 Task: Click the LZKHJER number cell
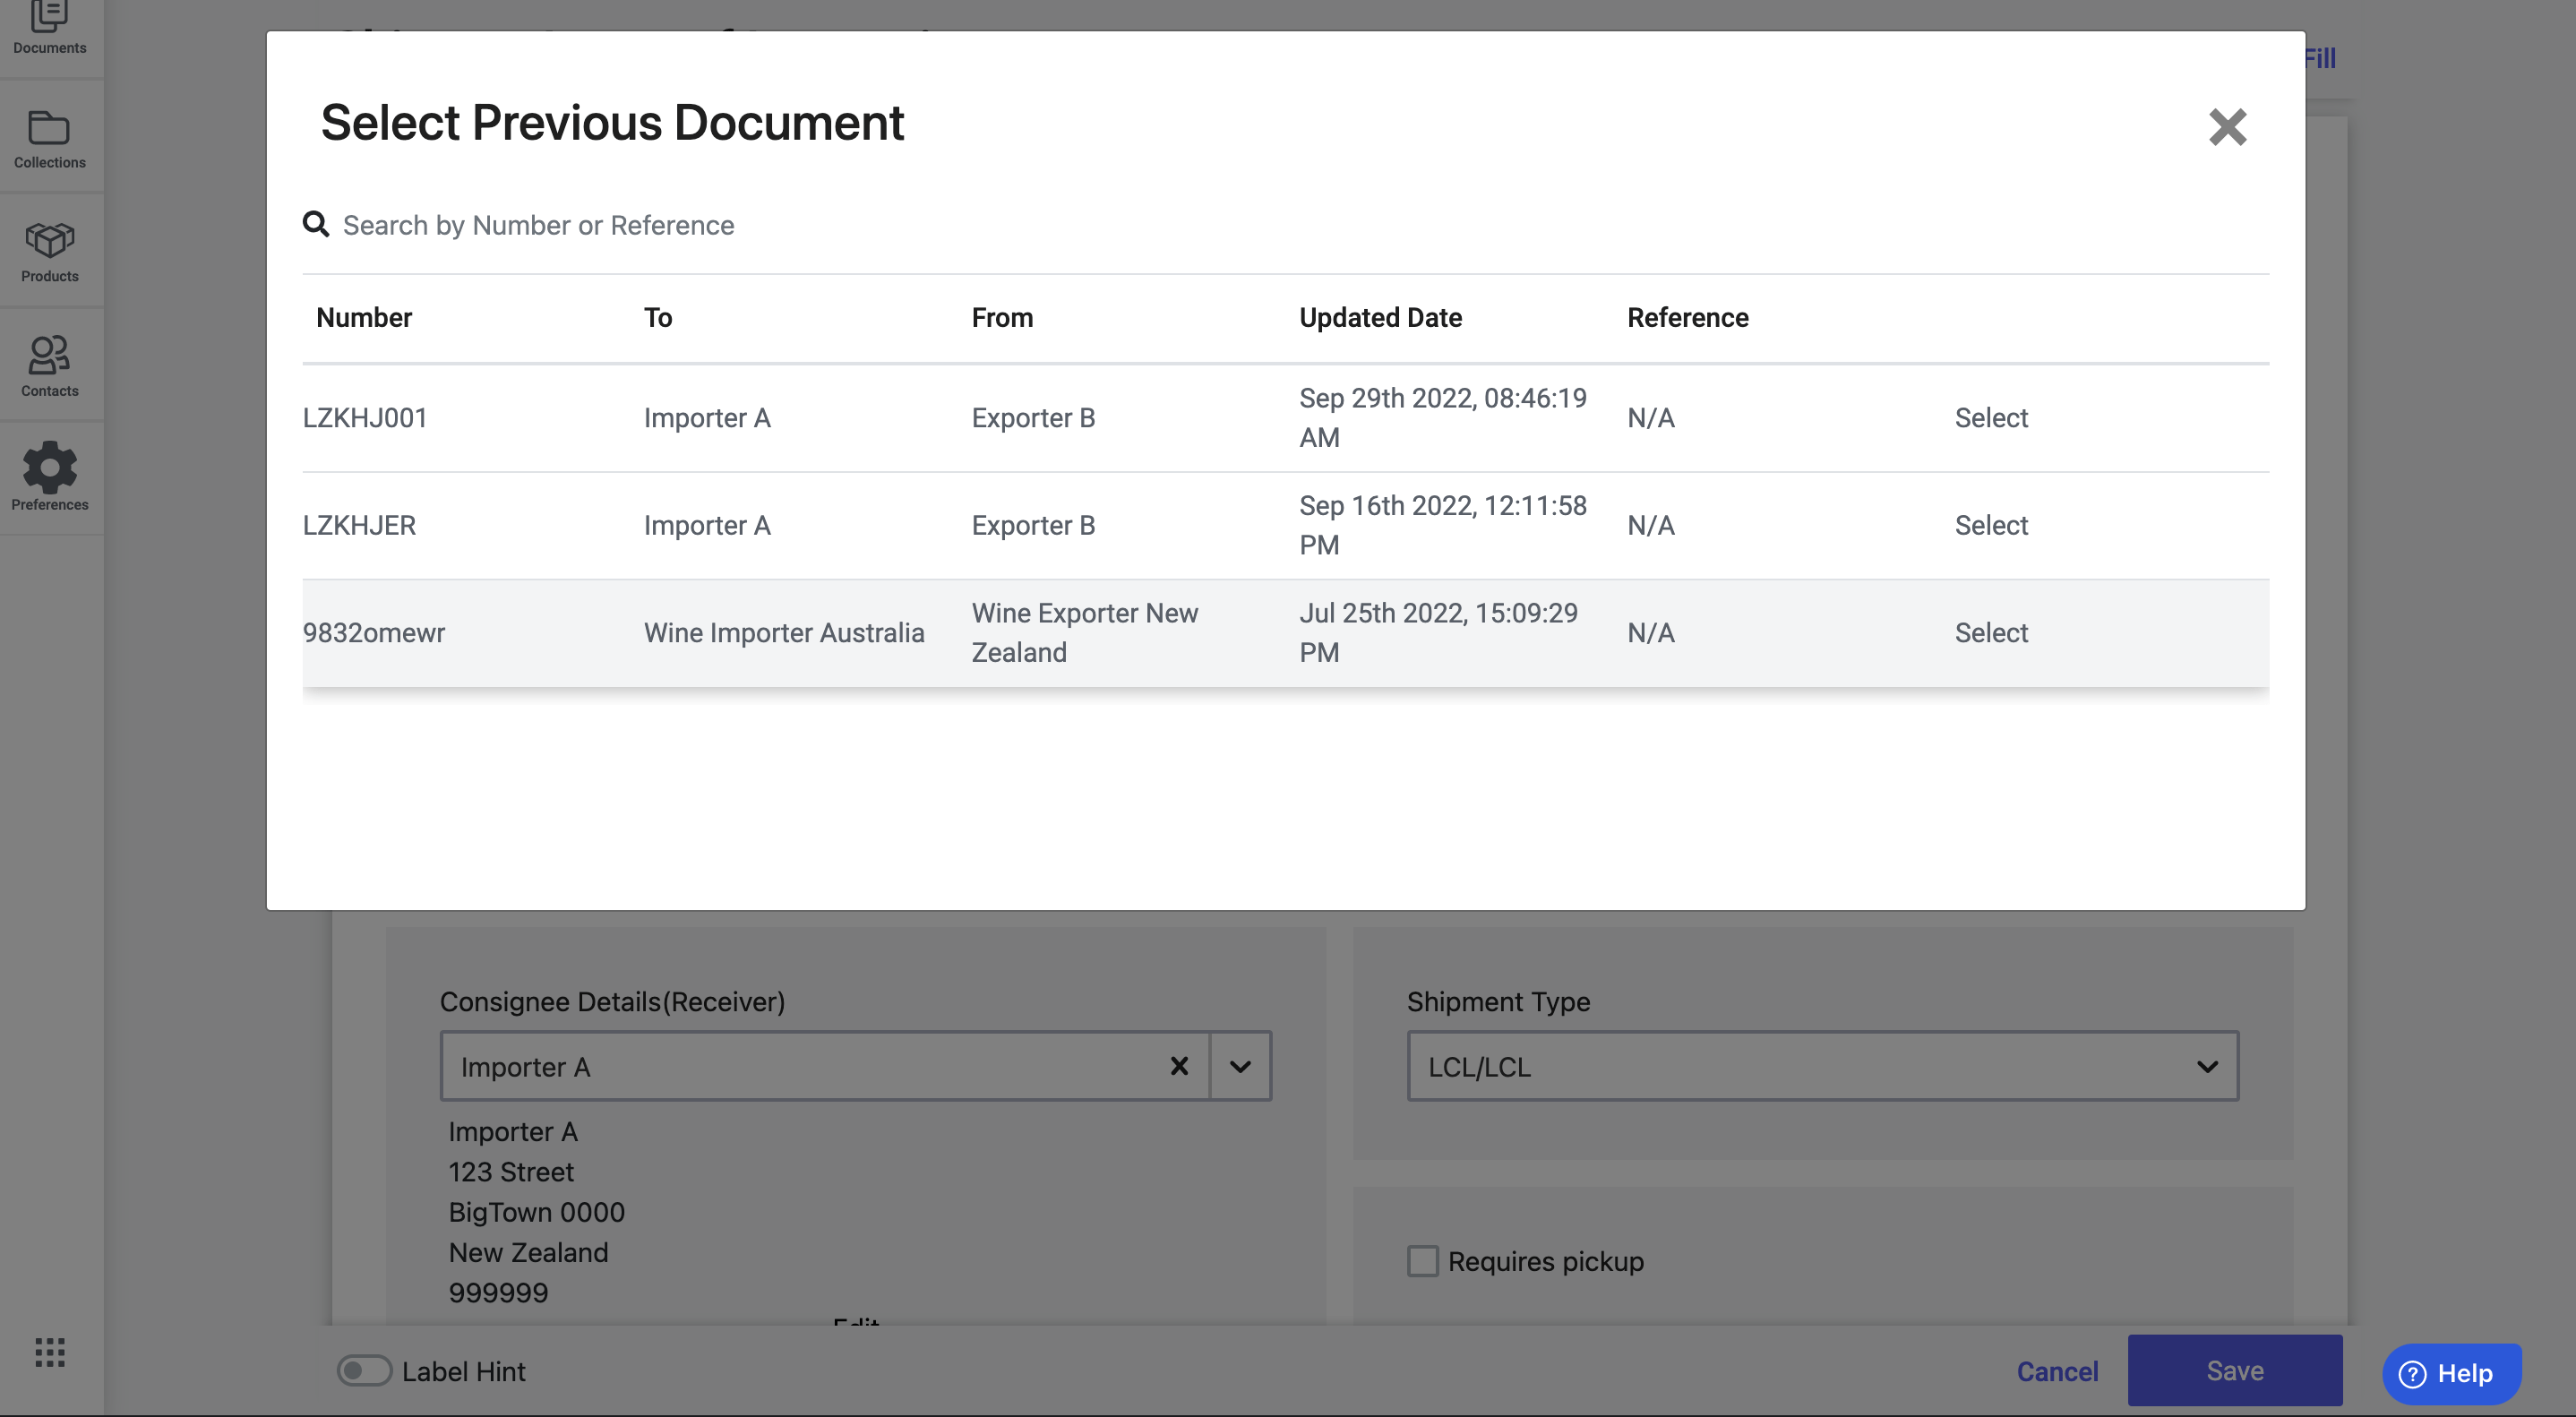[359, 525]
